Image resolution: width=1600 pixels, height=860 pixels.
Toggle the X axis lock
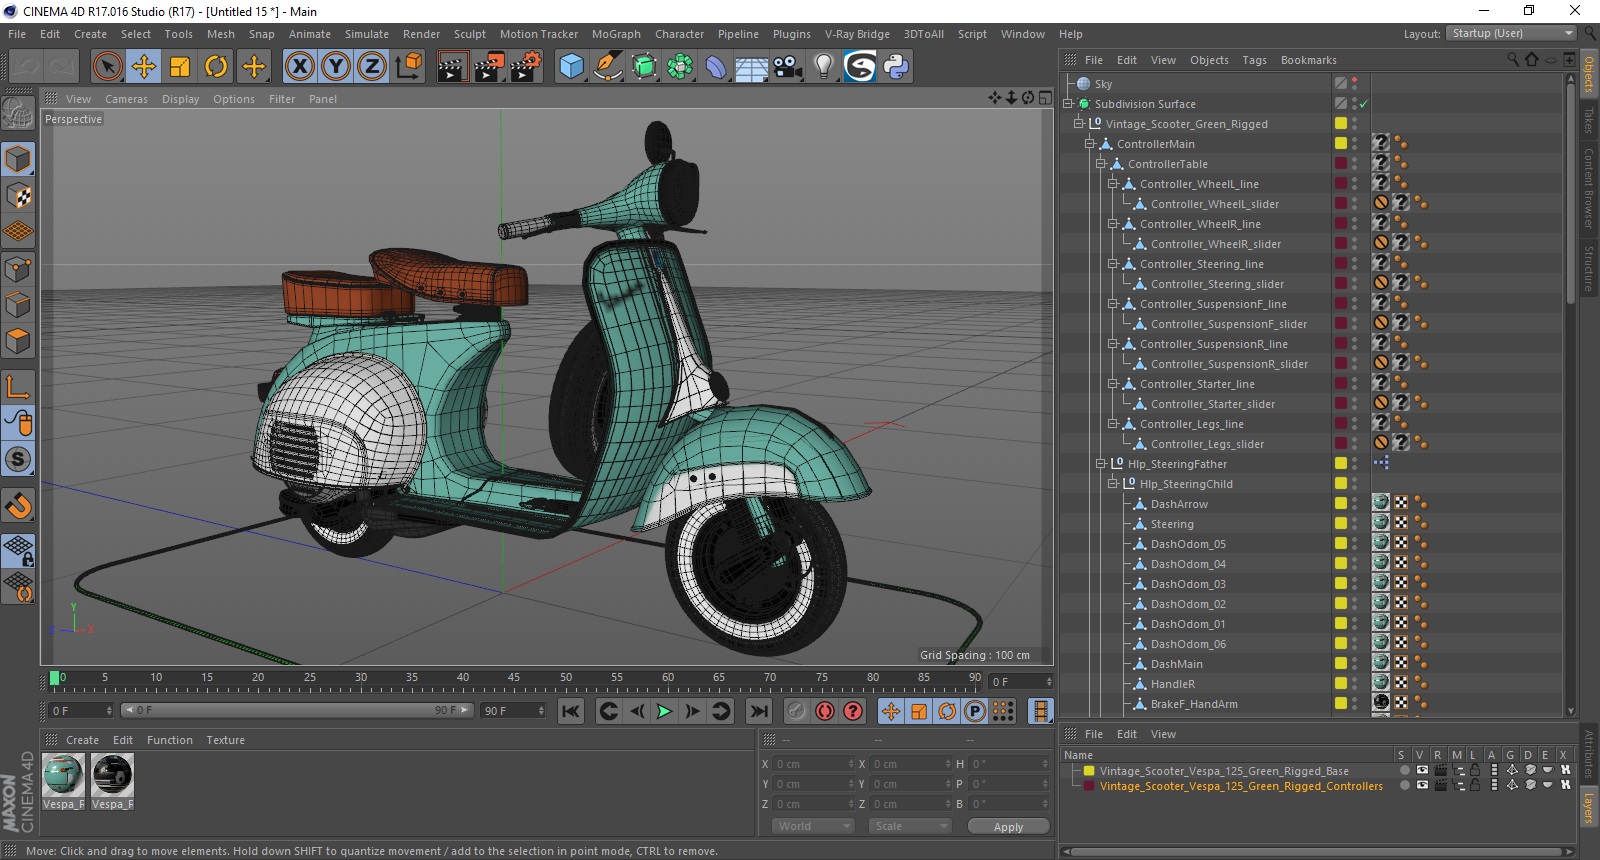click(299, 67)
